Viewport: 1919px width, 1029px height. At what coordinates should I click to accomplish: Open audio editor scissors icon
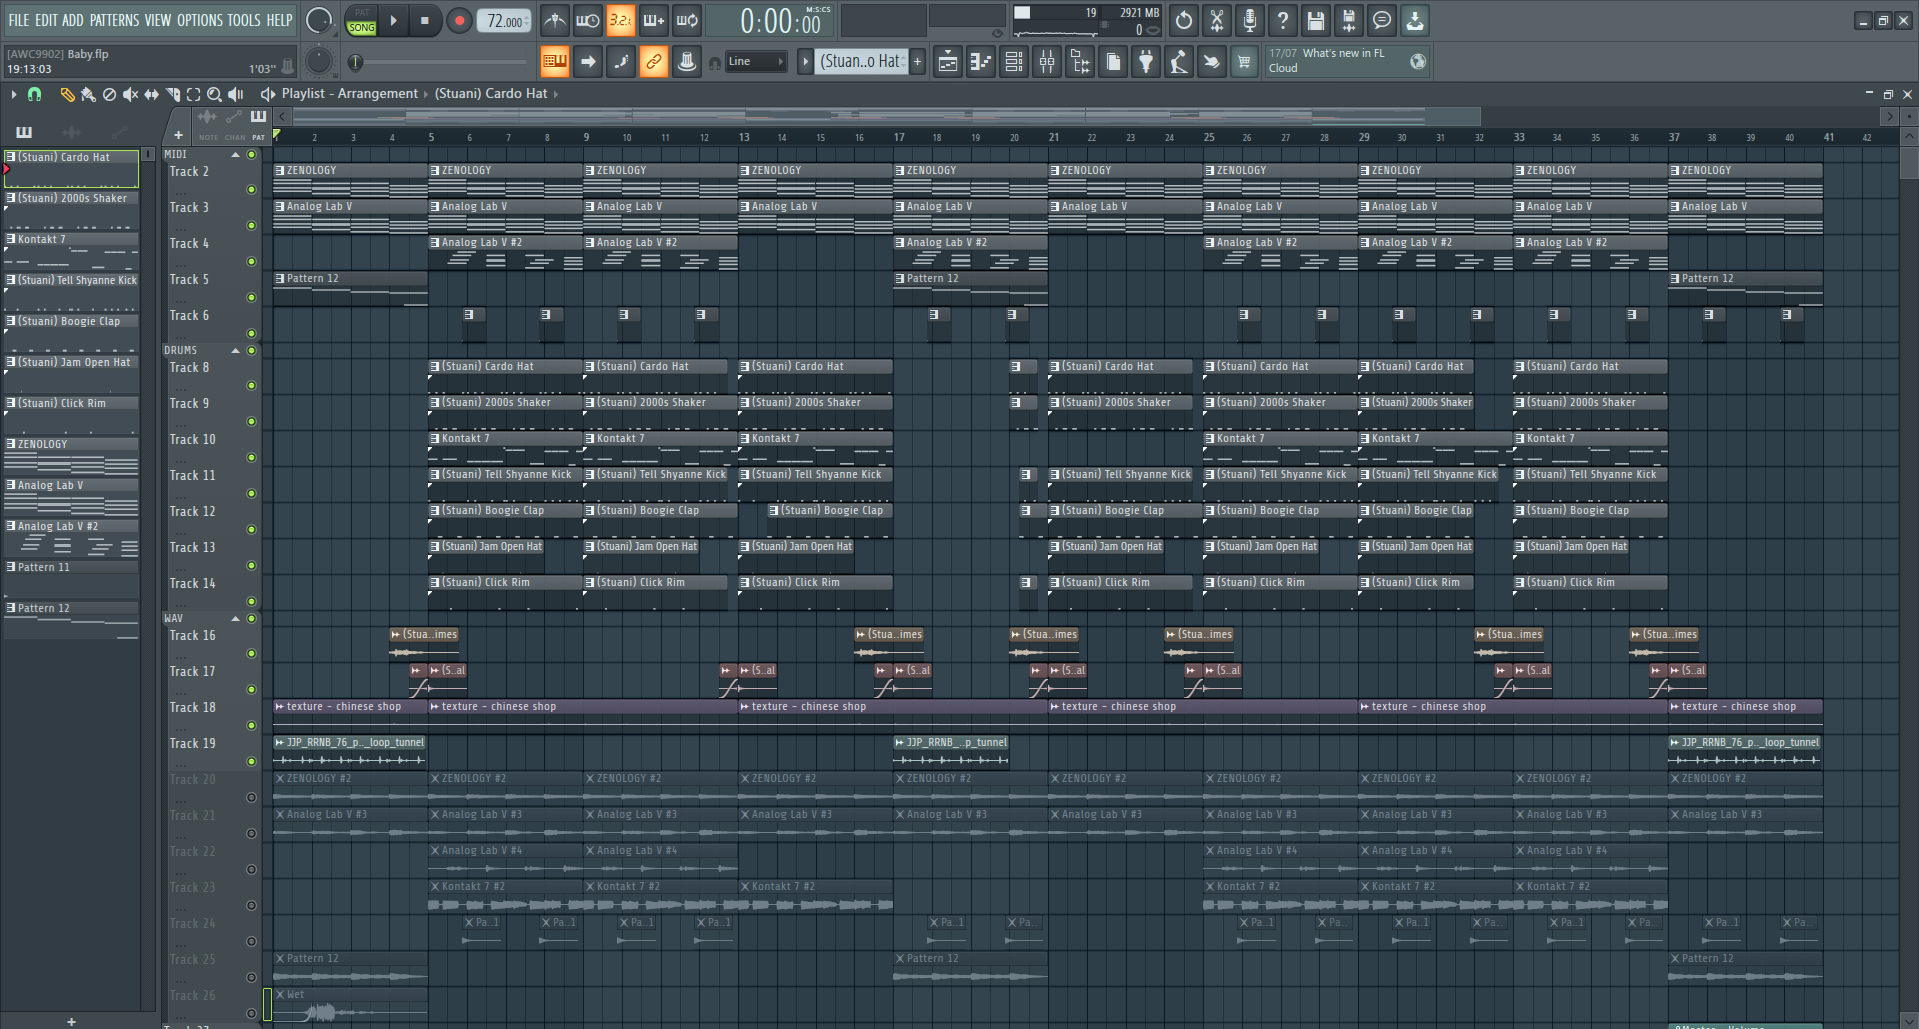(x=1217, y=20)
